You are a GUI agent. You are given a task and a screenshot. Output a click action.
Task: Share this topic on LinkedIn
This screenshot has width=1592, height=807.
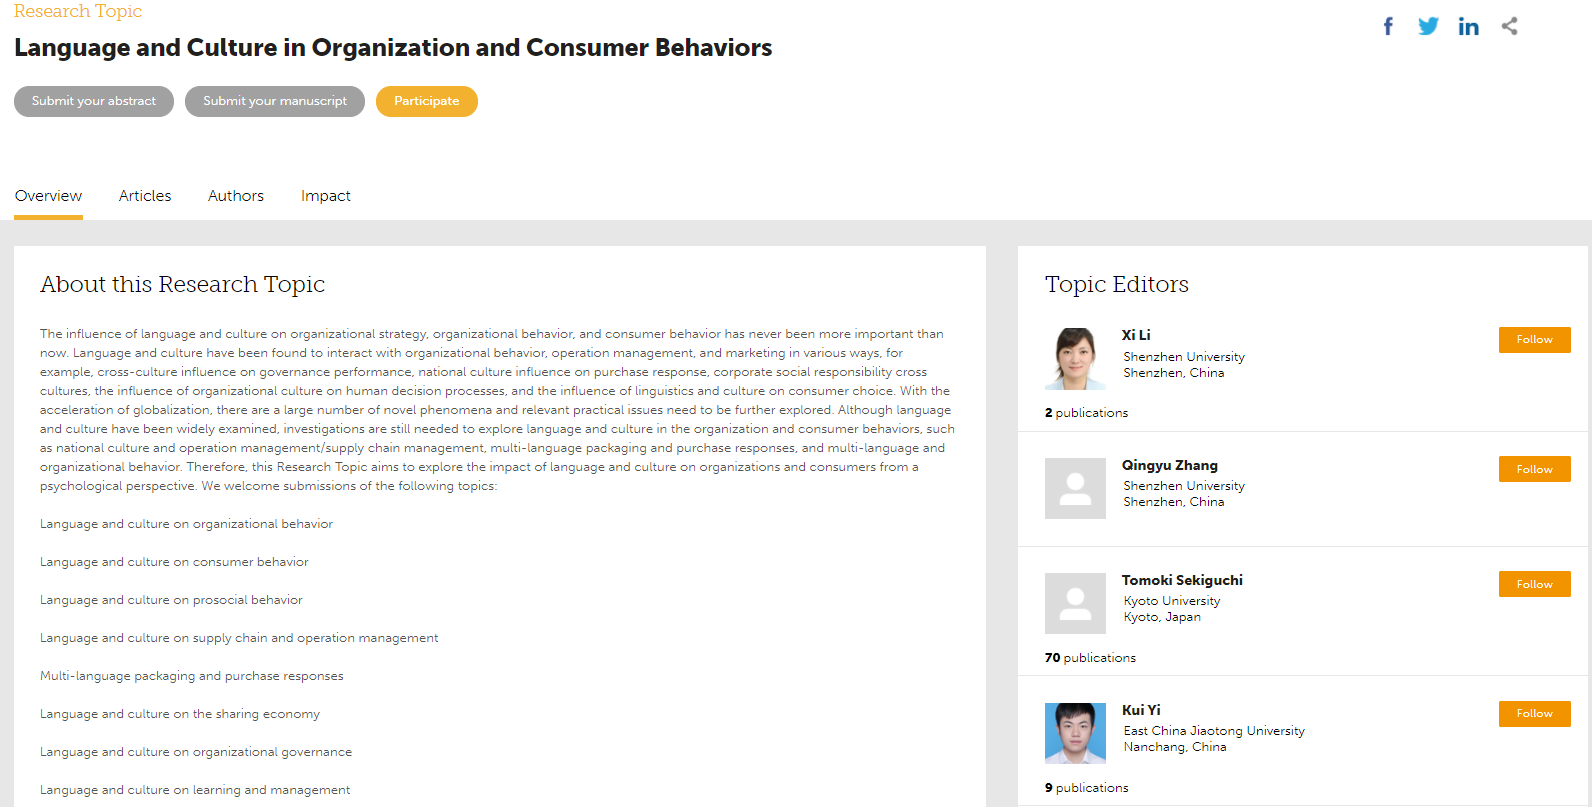click(1468, 27)
